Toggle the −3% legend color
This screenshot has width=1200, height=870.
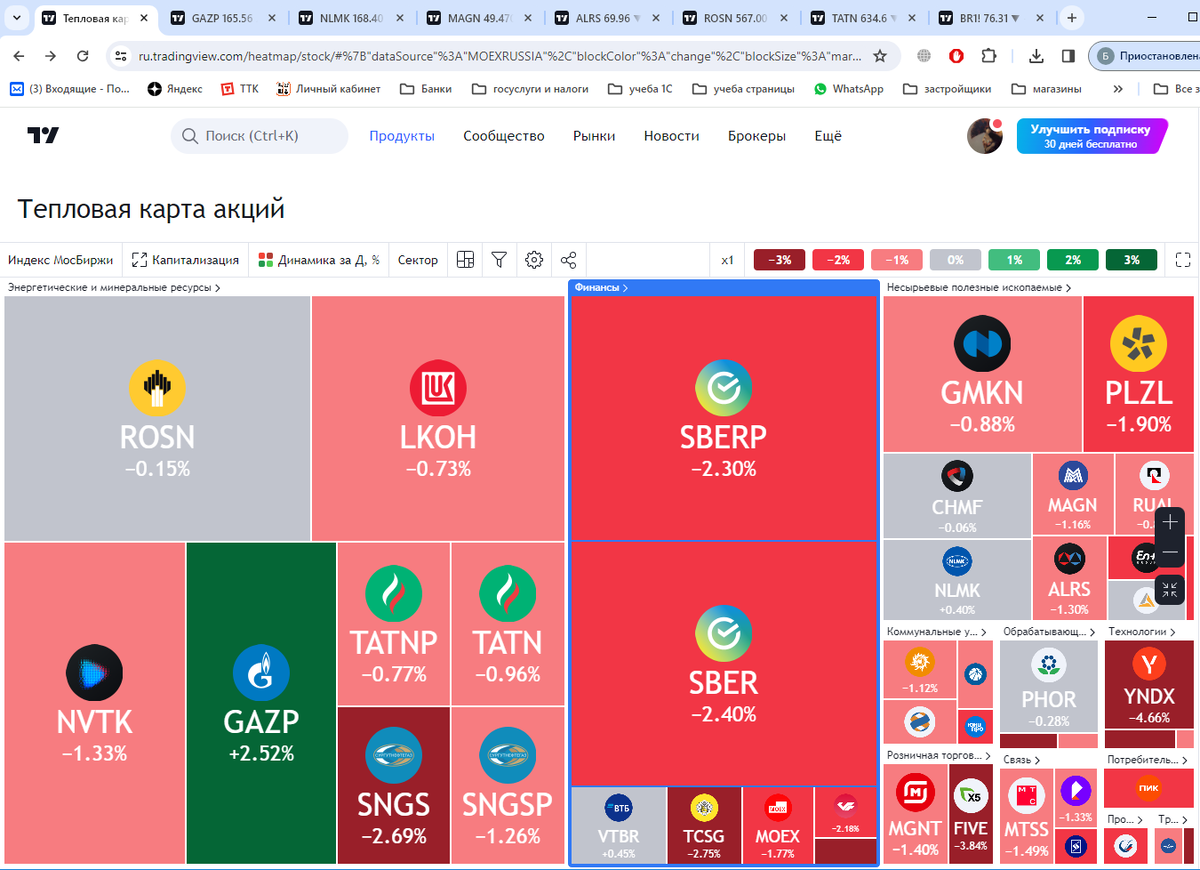click(x=780, y=260)
